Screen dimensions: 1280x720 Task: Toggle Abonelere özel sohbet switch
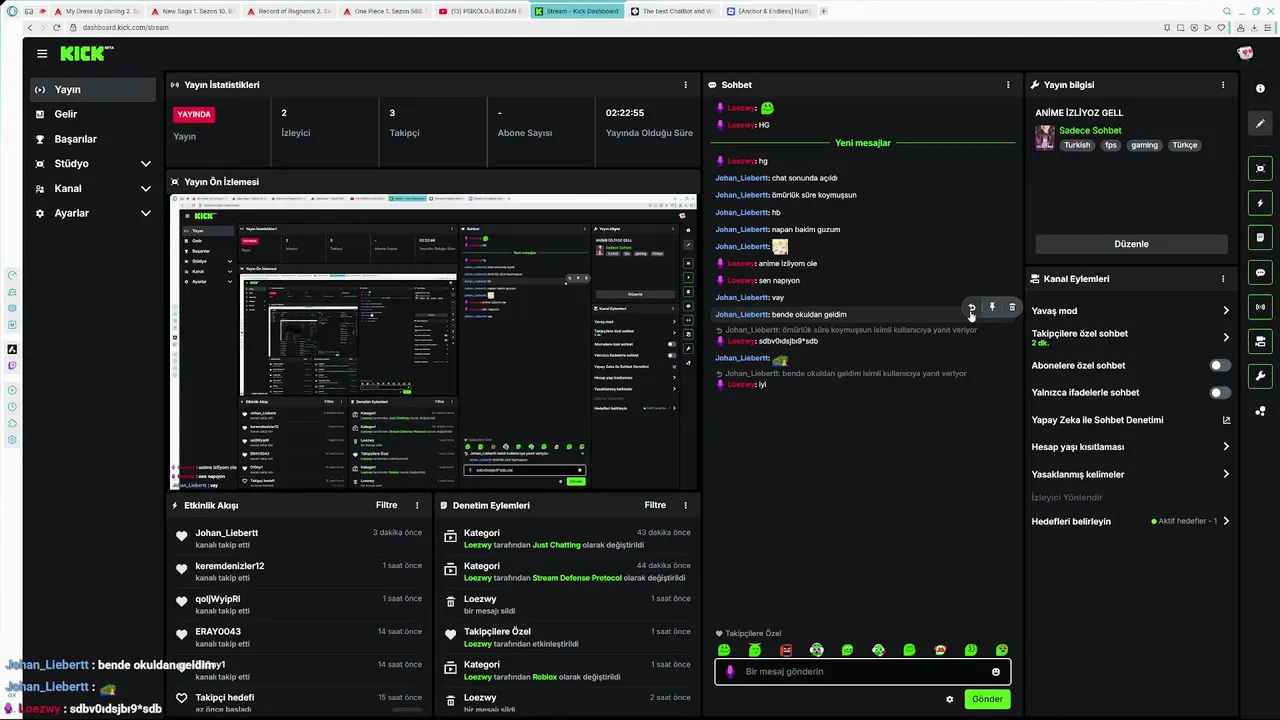click(1220, 366)
